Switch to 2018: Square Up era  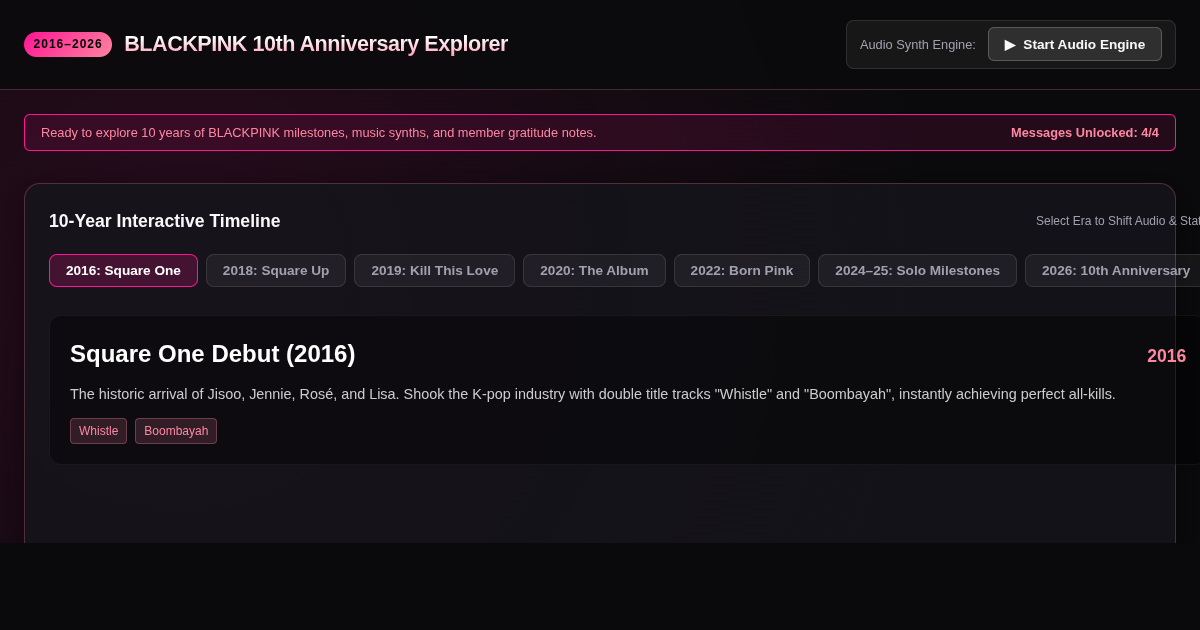276,270
